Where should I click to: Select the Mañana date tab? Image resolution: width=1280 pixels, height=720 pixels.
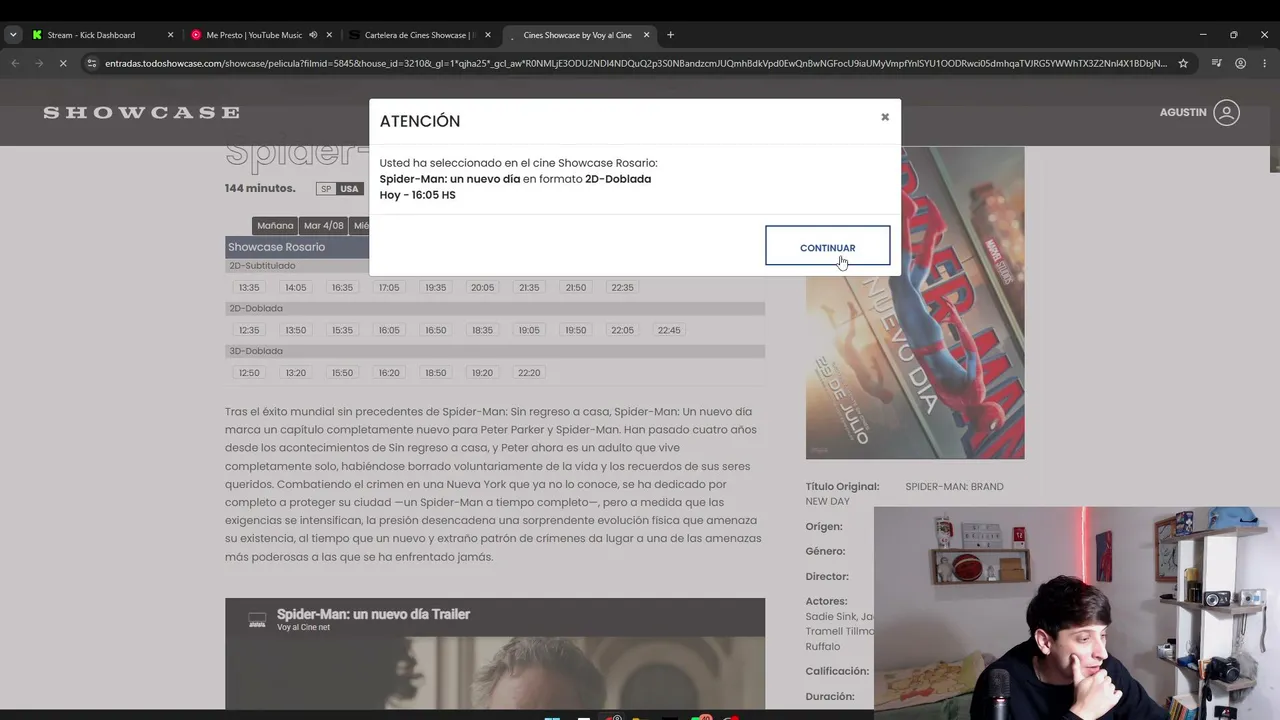tap(275, 226)
